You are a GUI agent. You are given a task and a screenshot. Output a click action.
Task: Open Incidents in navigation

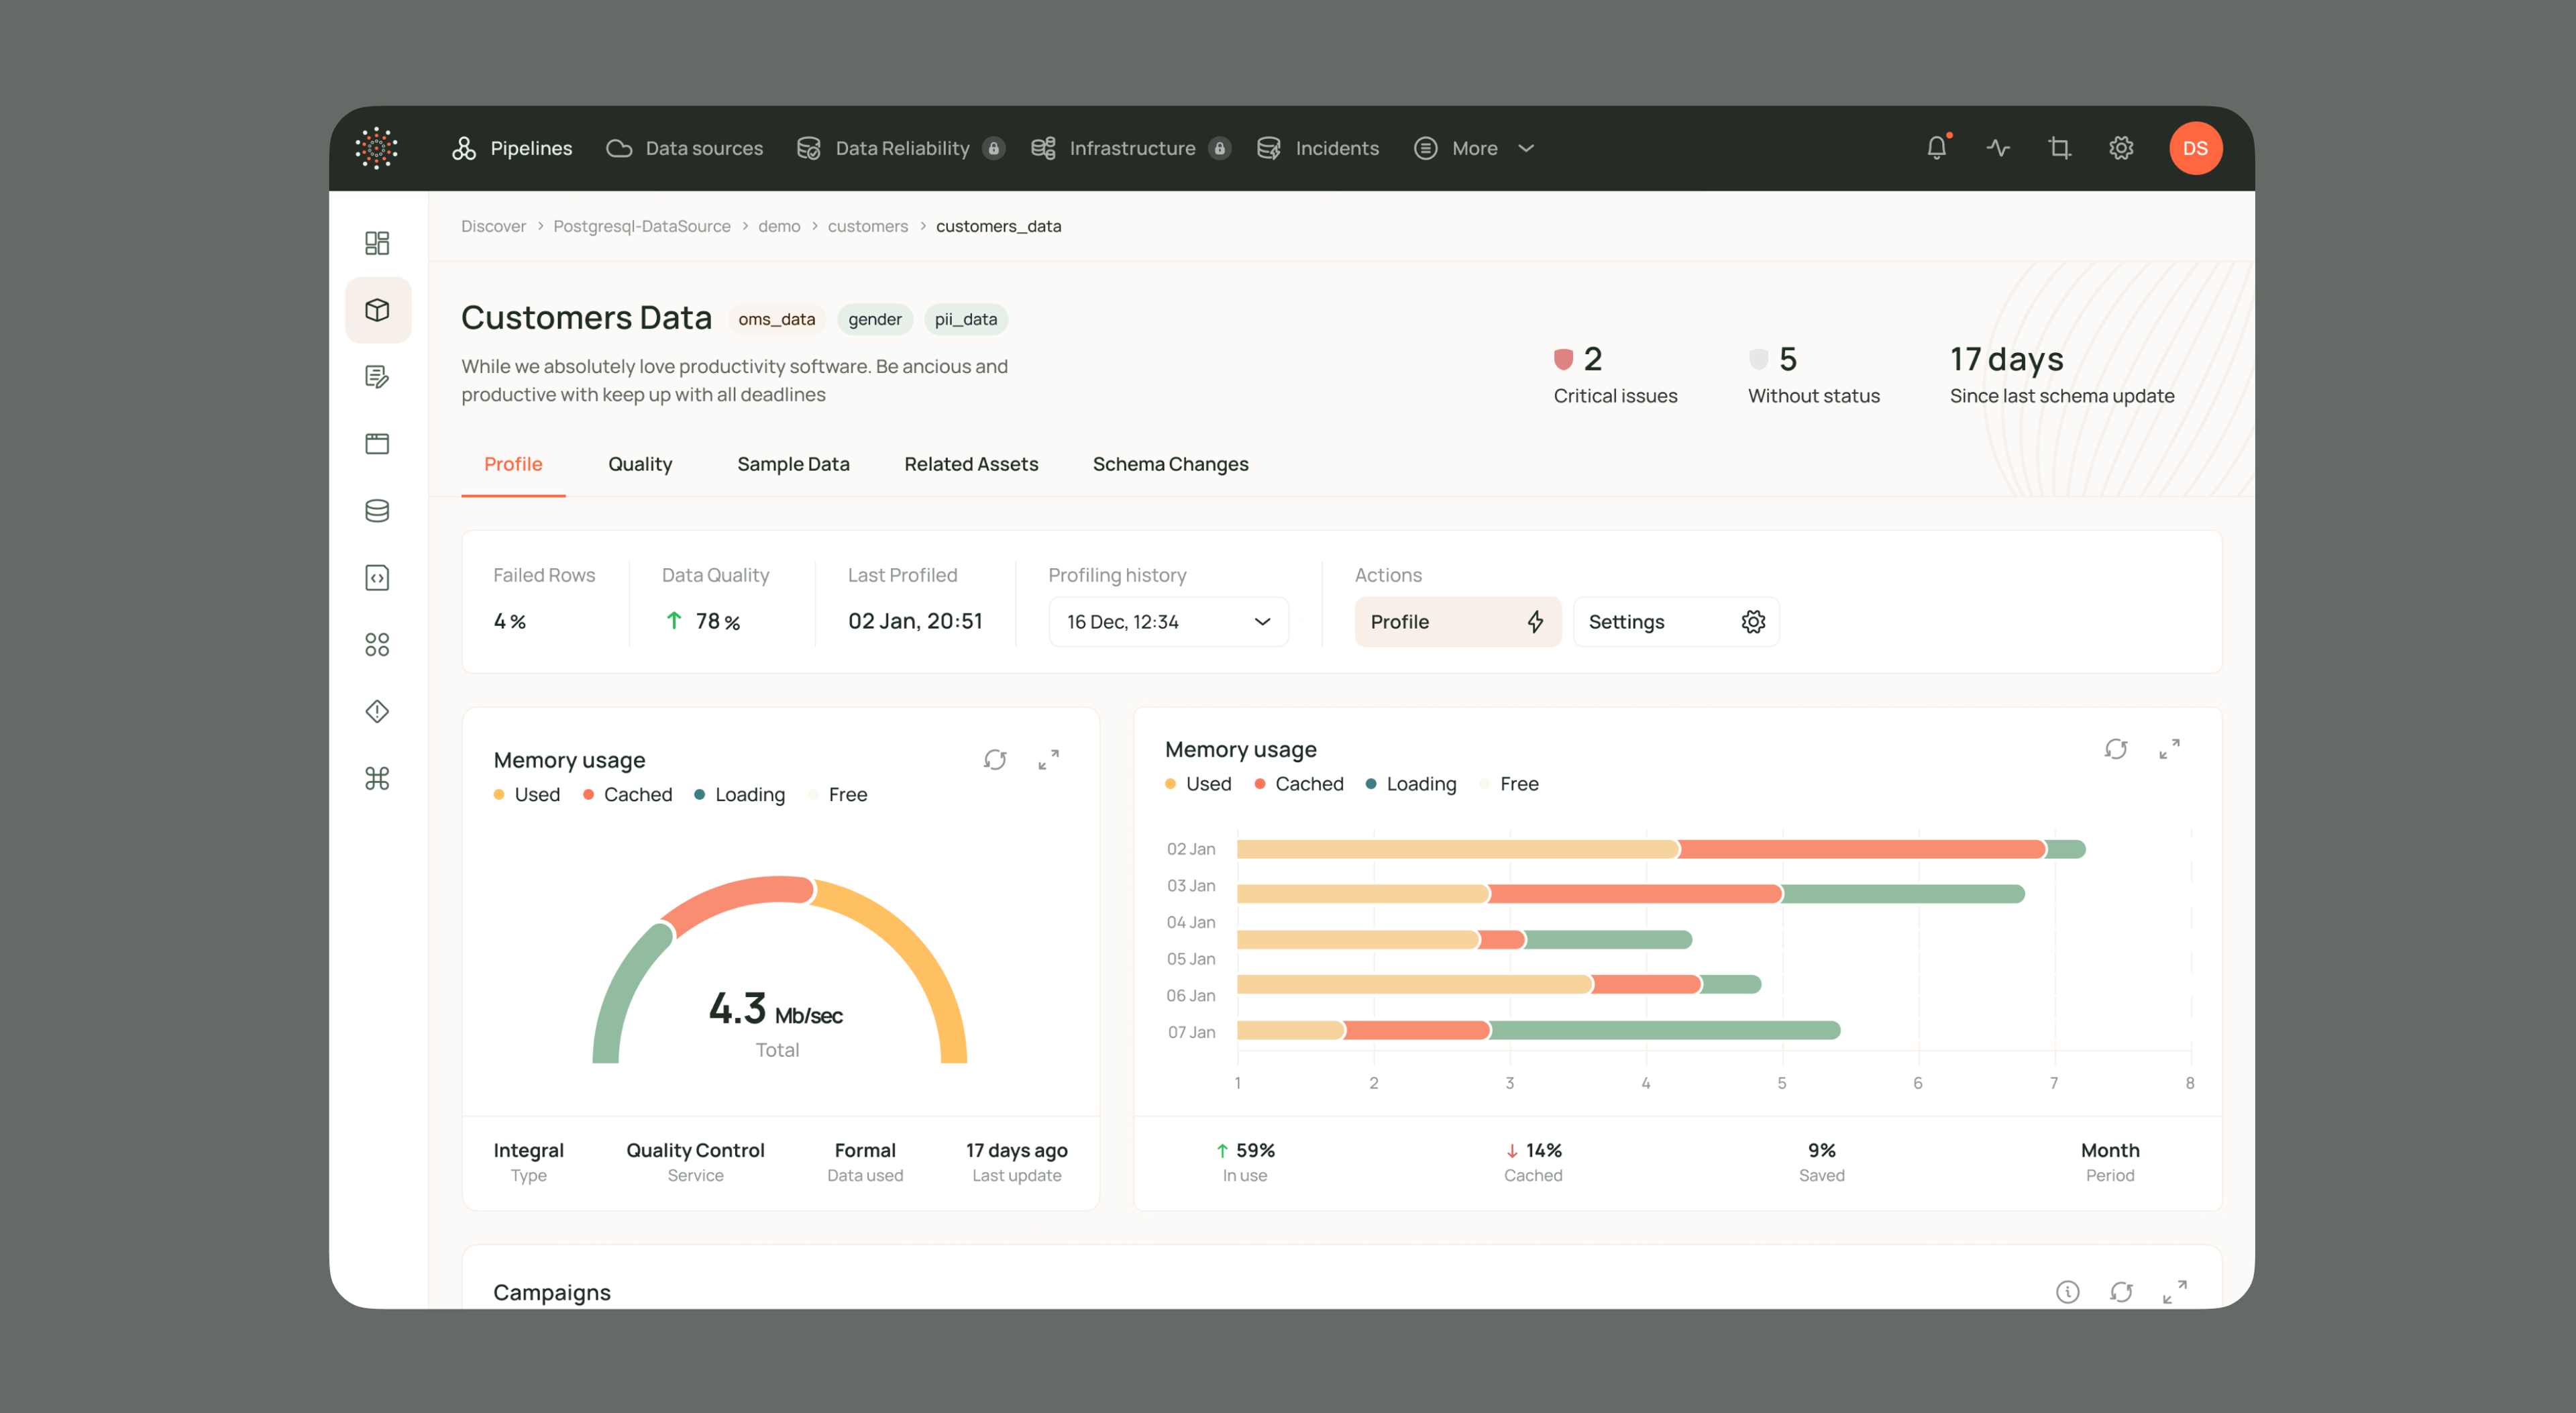tap(1318, 148)
